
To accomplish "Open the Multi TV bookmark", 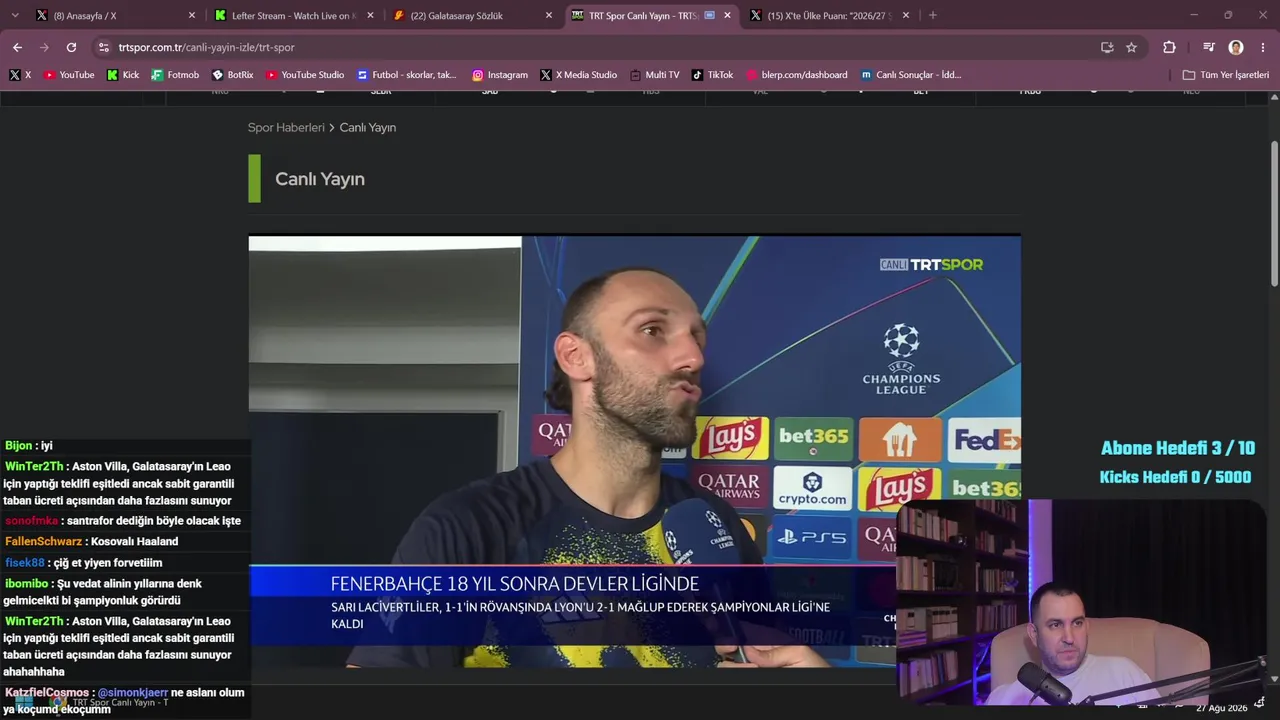I will [x=655, y=75].
